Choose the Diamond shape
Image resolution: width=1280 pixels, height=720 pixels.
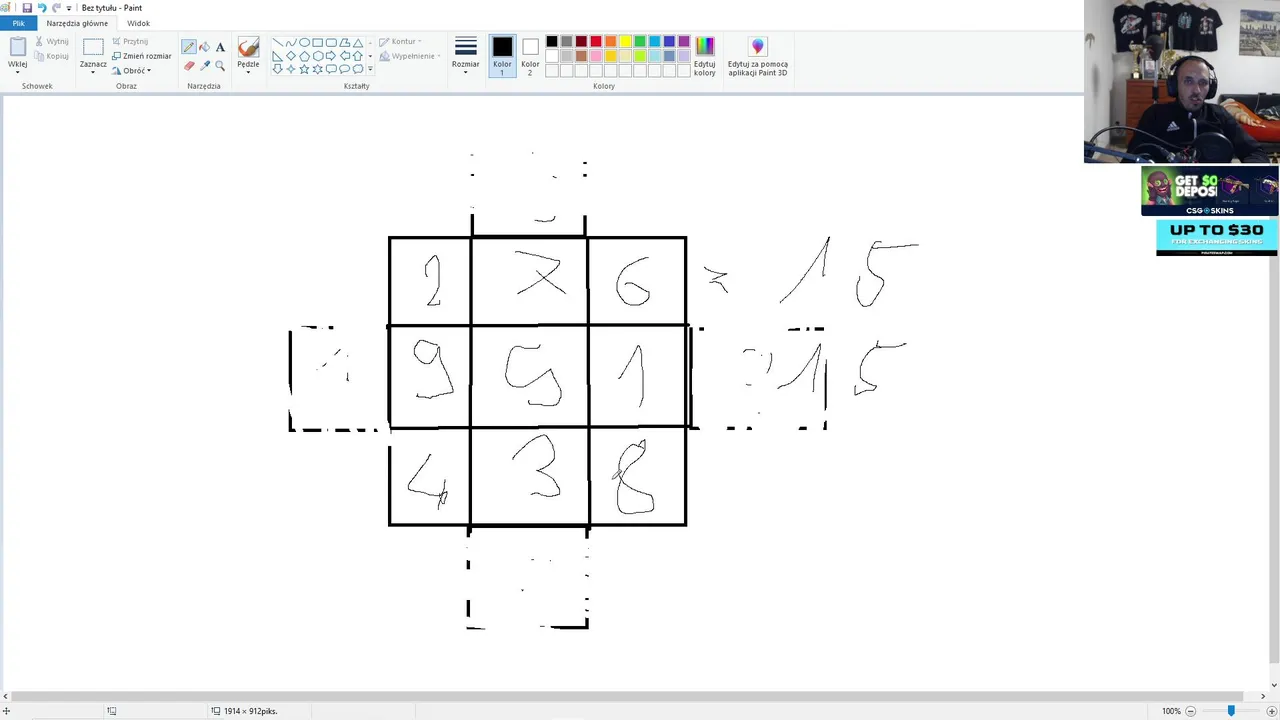pos(291,56)
